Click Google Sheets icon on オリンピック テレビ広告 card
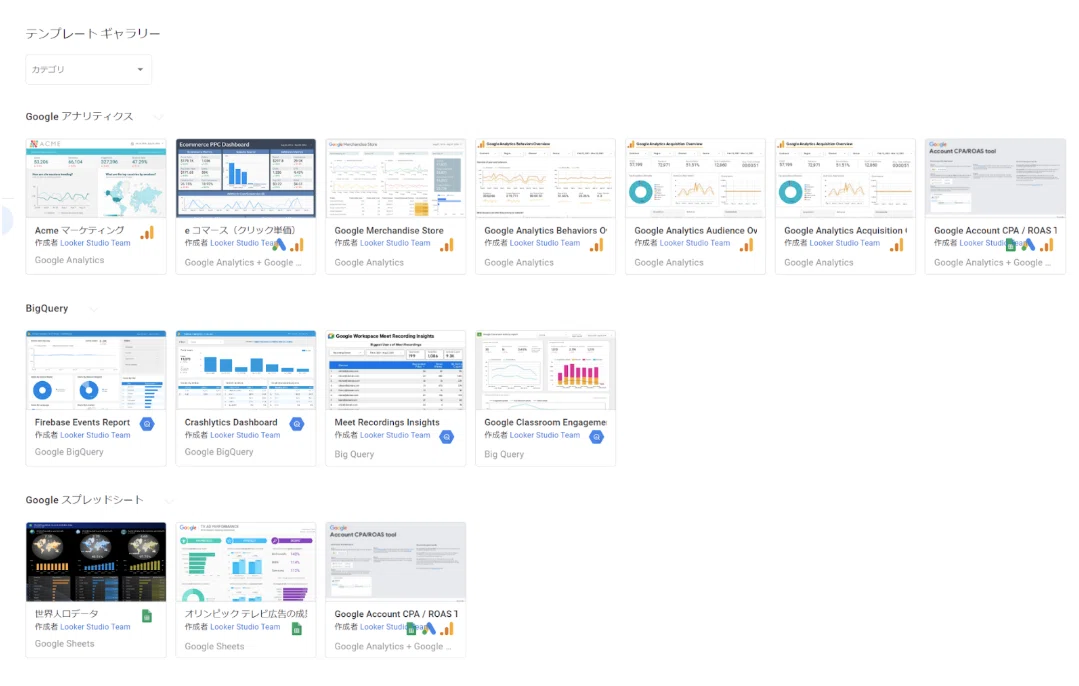The width and height of the screenshot is (1079, 686). coord(297,629)
